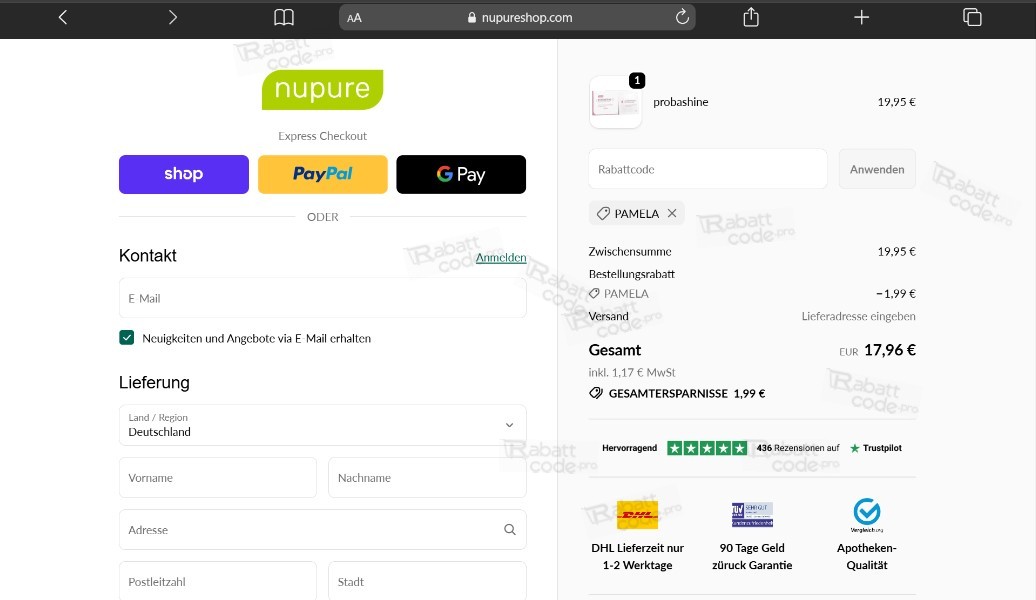Remove the PAMELA discount code tag

[671, 213]
